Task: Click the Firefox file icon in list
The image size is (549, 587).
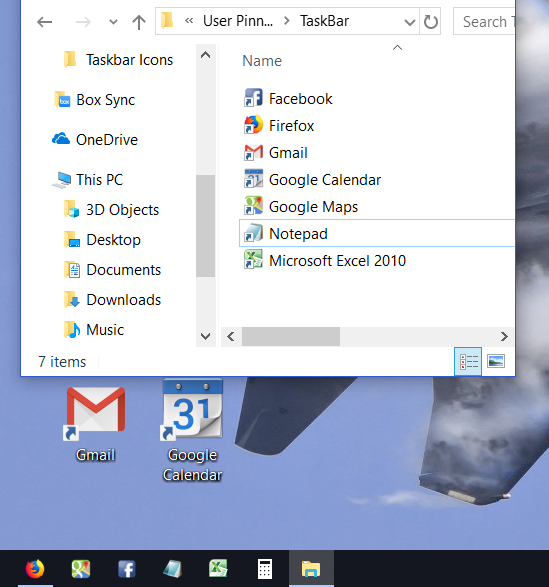Action: [x=254, y=125]
